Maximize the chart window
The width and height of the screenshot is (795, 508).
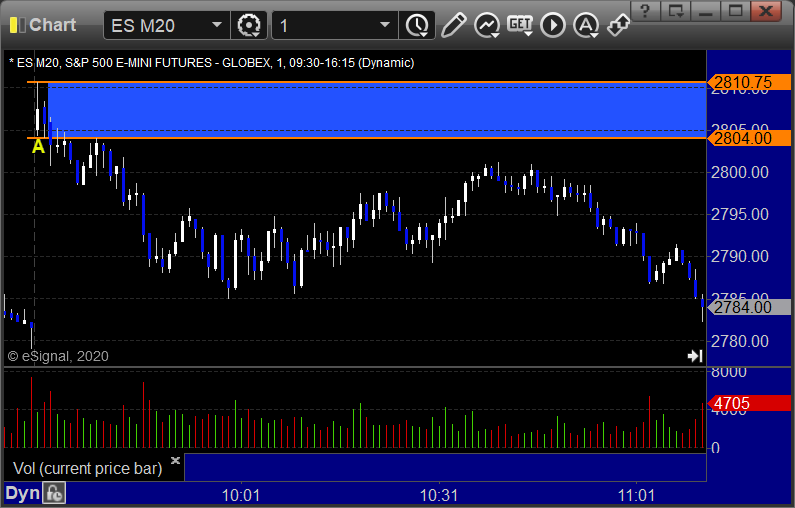pos(736,11)
